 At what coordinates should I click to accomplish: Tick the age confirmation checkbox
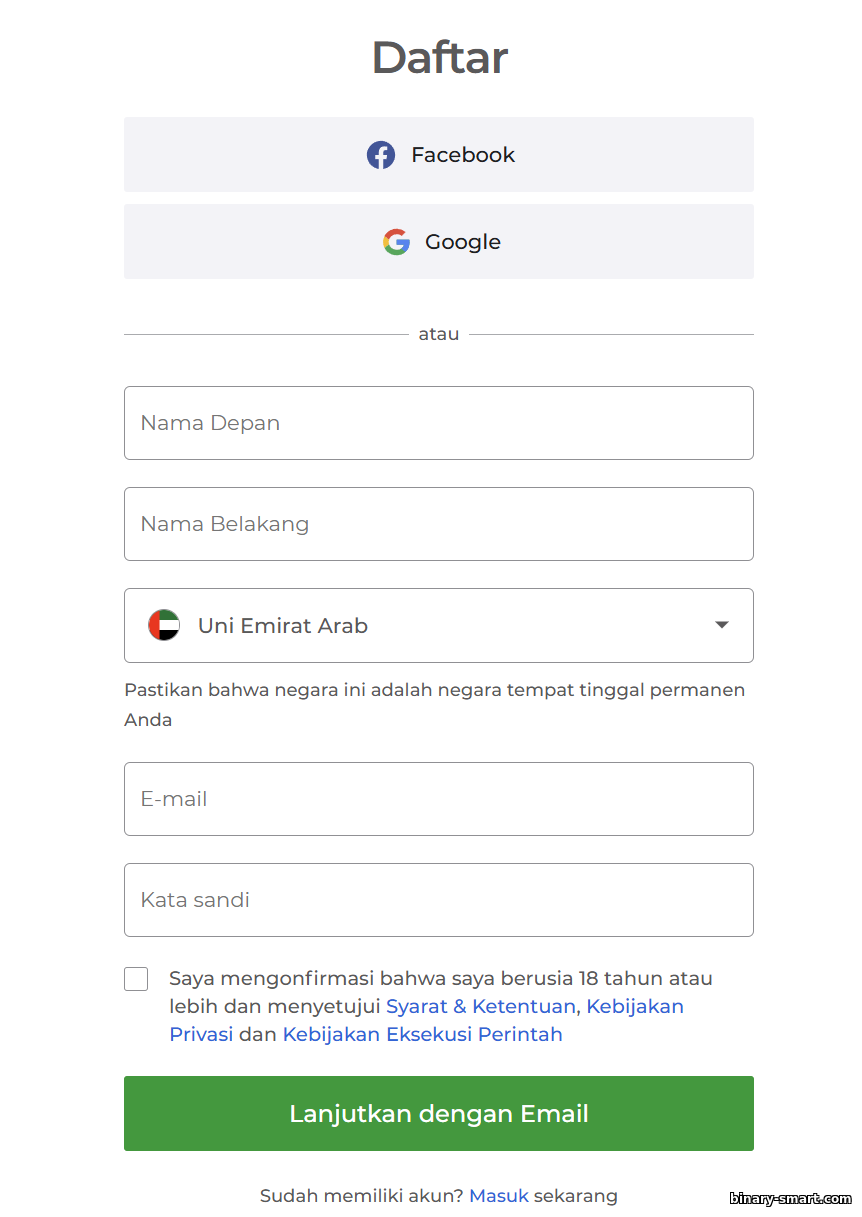(x=136, y=979)
